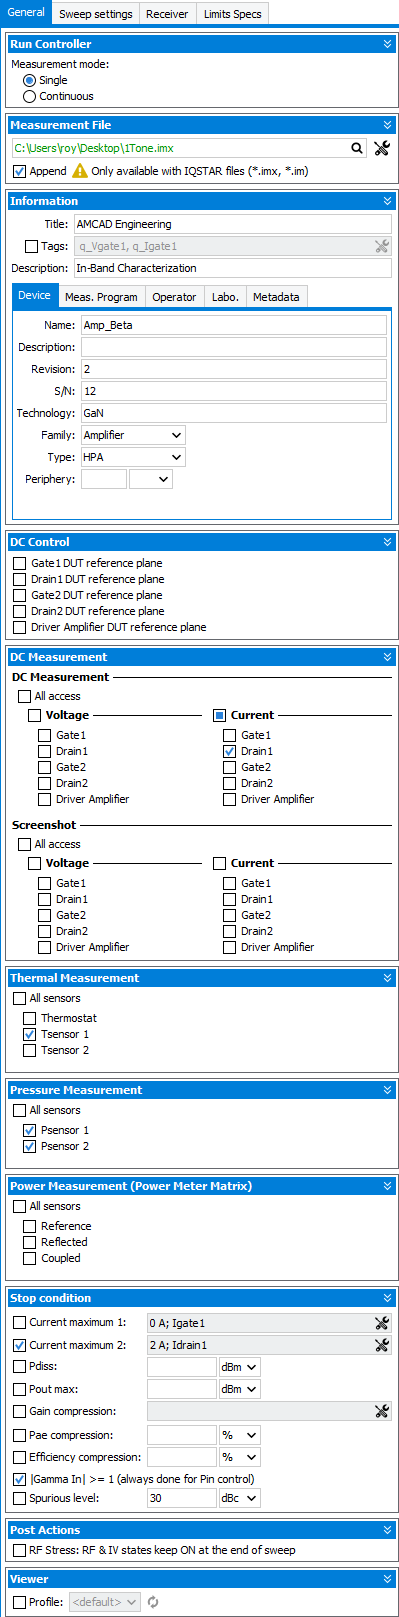Uncheck Tsensor 1 thermal sensor
Image resolution: width=399 pixels, height=1617 pixels.
[30, 1034]
